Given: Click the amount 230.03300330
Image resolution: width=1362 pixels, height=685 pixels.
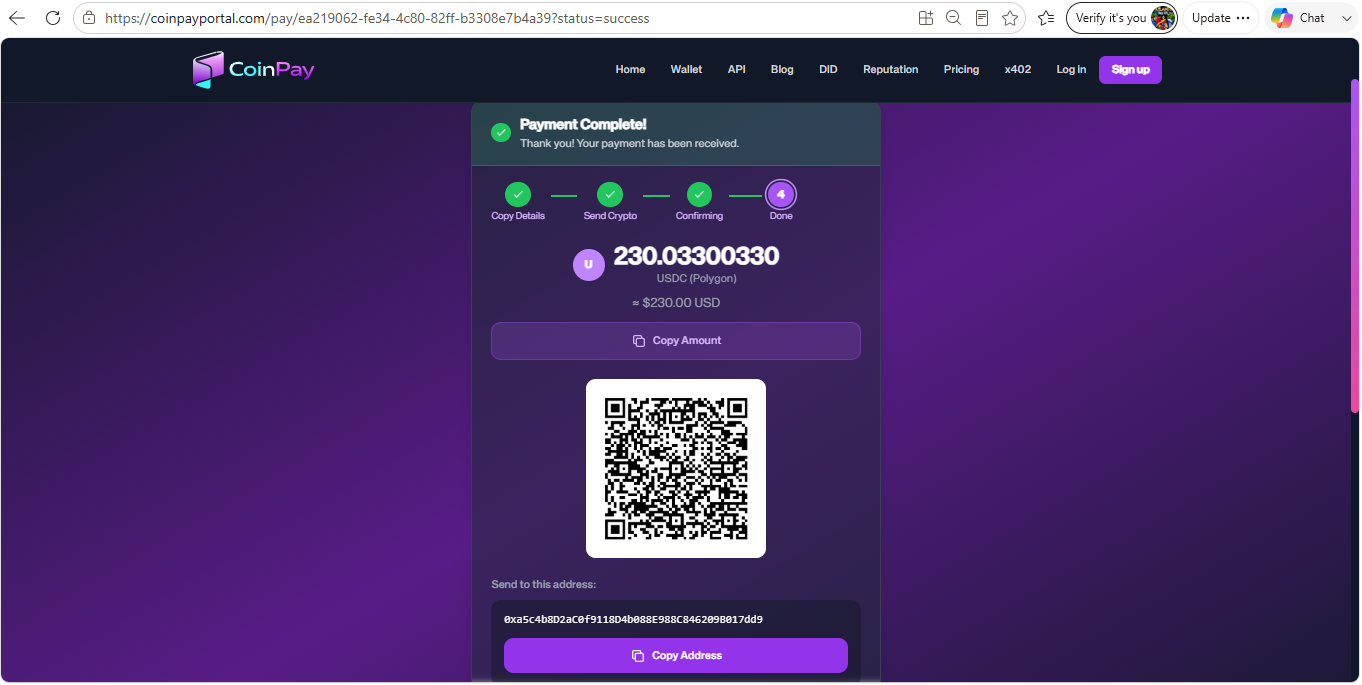Looking at the screenshot, I should (x=696, y=256).
